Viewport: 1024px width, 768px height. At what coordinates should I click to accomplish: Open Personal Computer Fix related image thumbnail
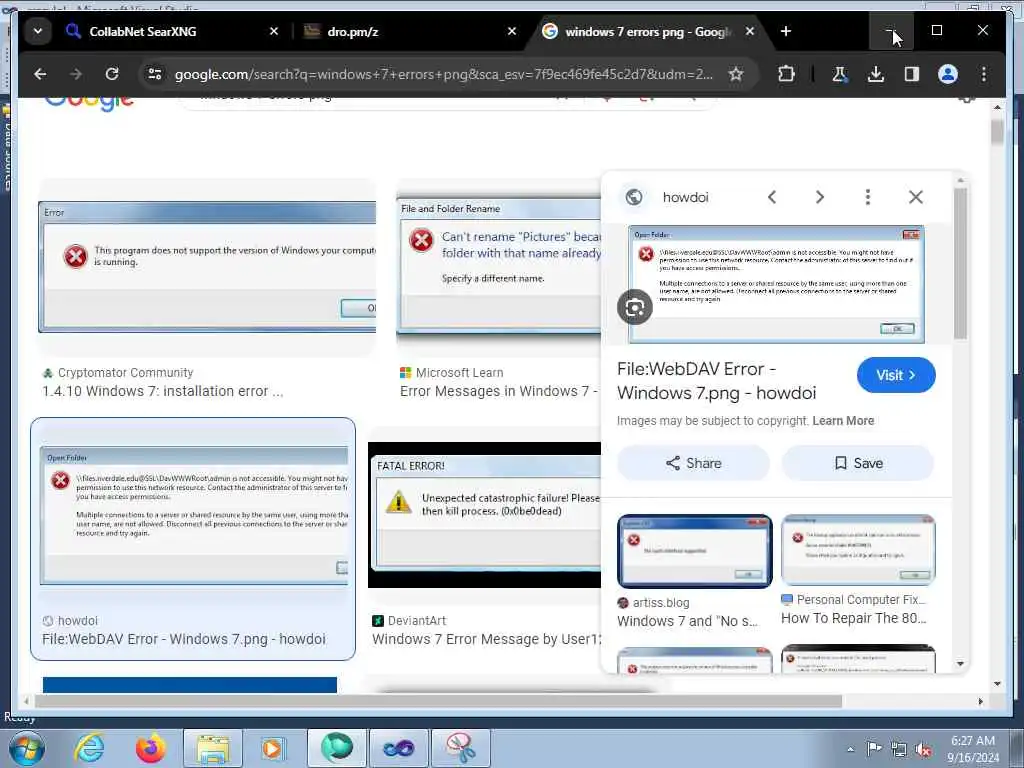[858, 550]
